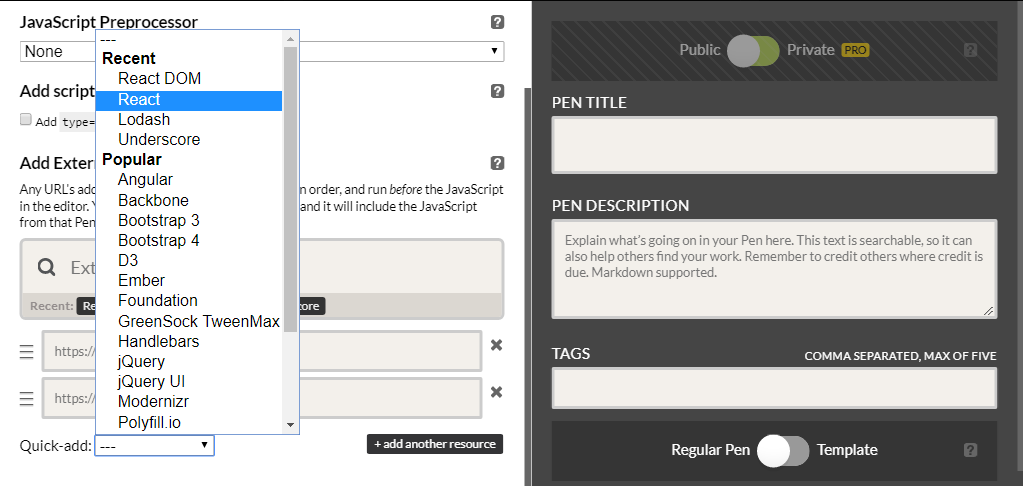Viewport: 1023px width, 486px height.
Task: Click help icon next to Template toggle
Action: click(969, 450)
